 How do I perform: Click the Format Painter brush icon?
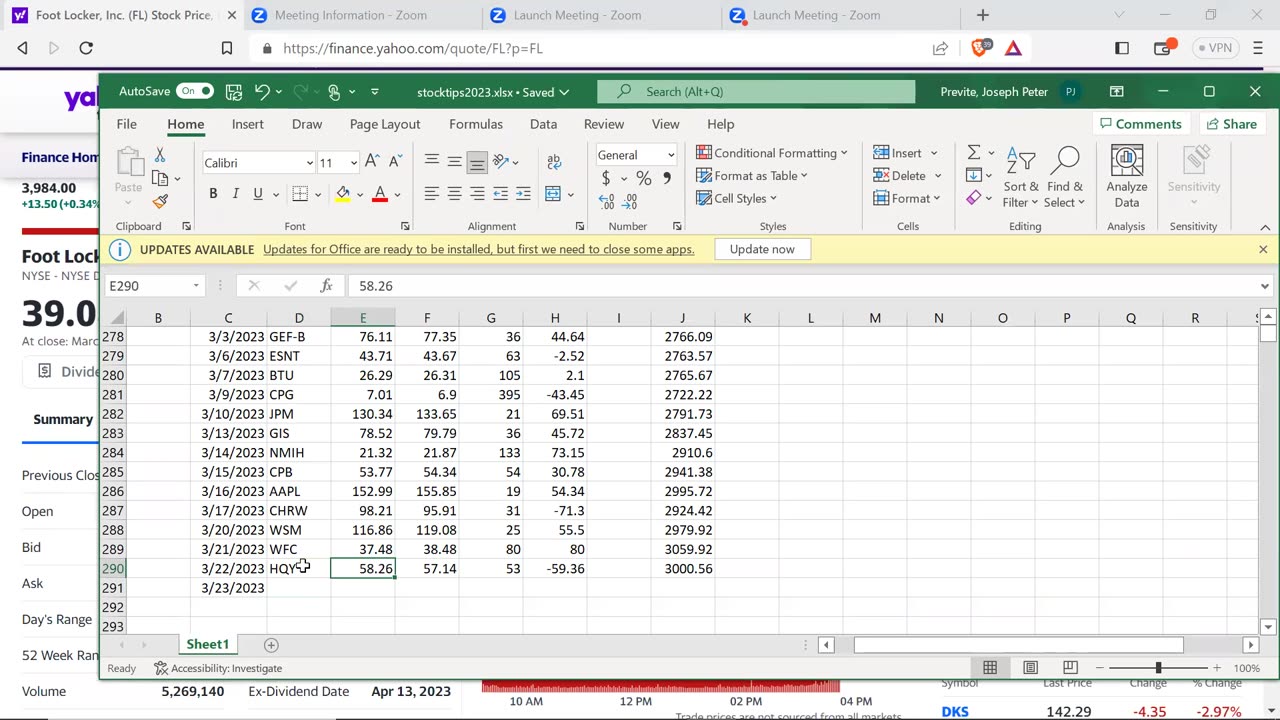tap(160, 201)
